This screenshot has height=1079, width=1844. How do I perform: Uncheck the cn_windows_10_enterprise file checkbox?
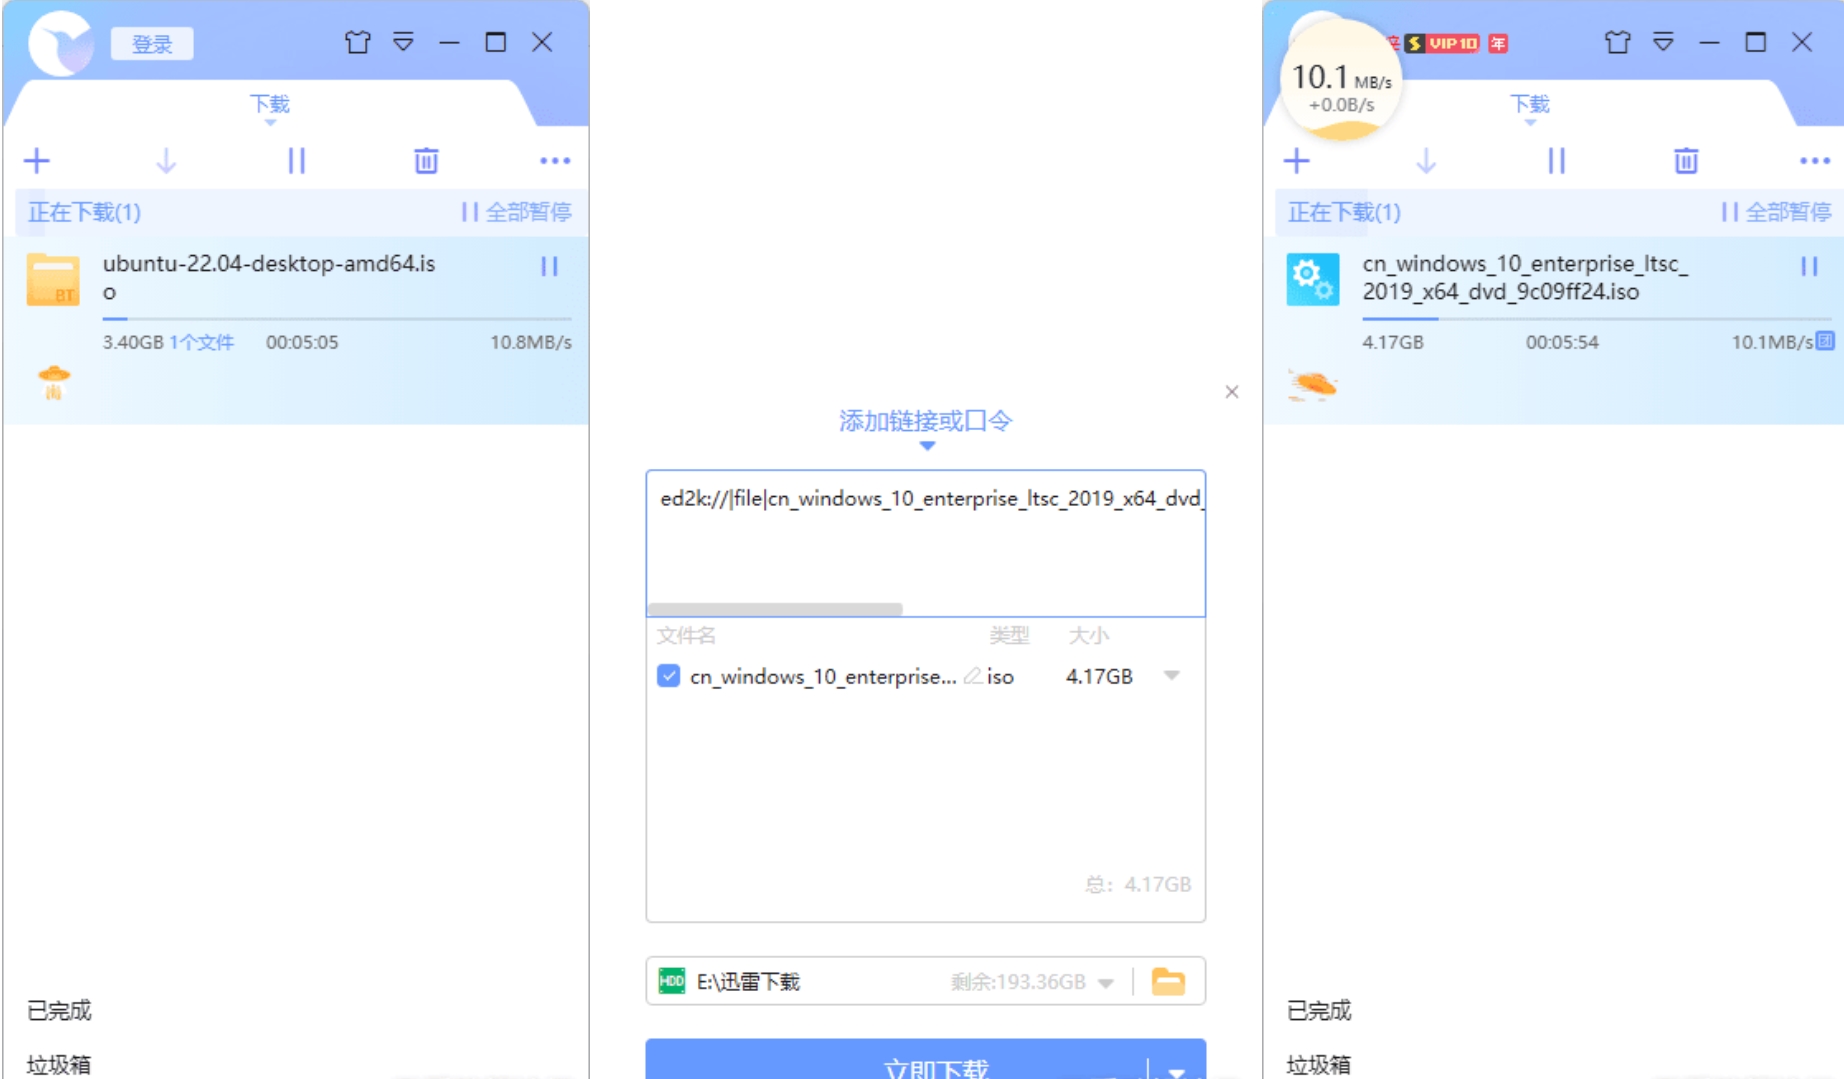[667, 676]
